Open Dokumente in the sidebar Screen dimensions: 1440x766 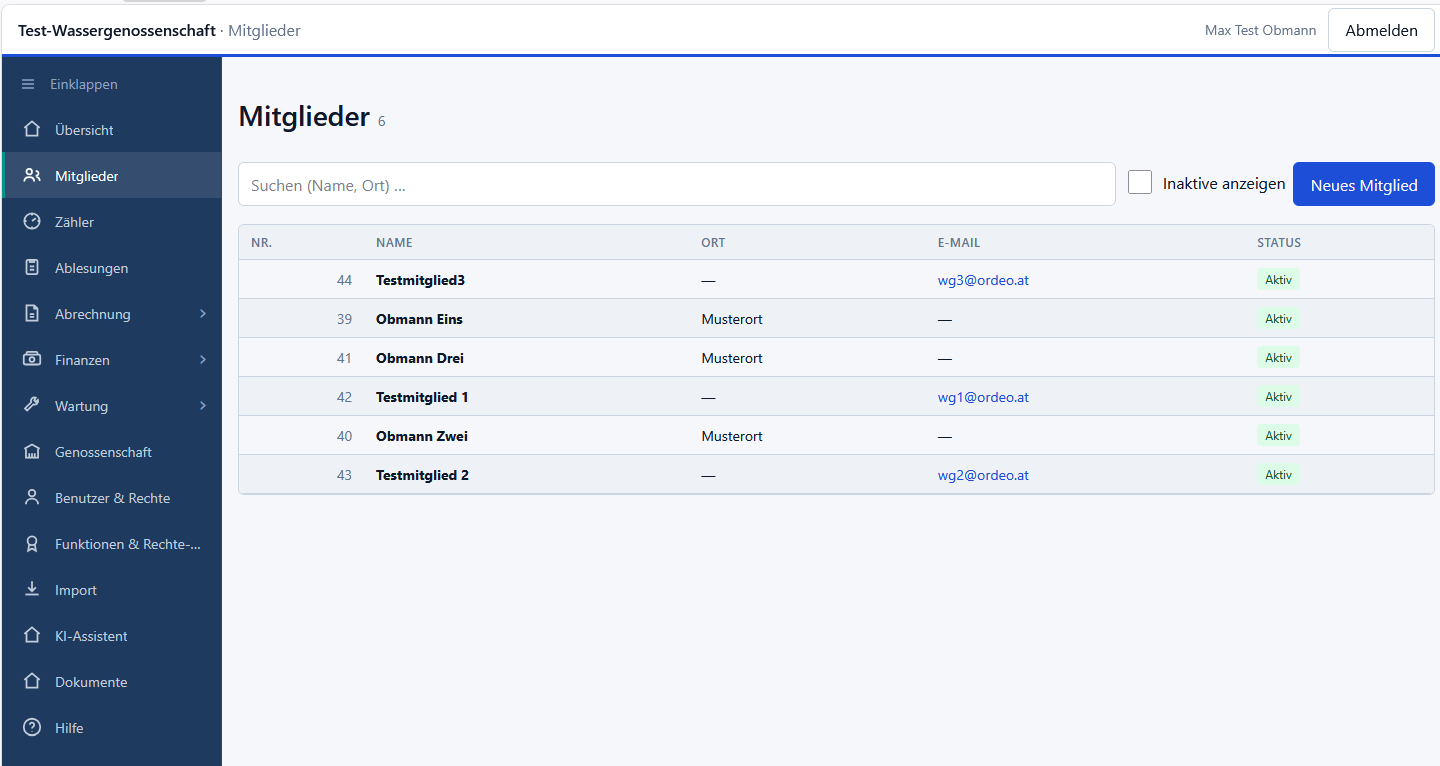coord(112,682)
